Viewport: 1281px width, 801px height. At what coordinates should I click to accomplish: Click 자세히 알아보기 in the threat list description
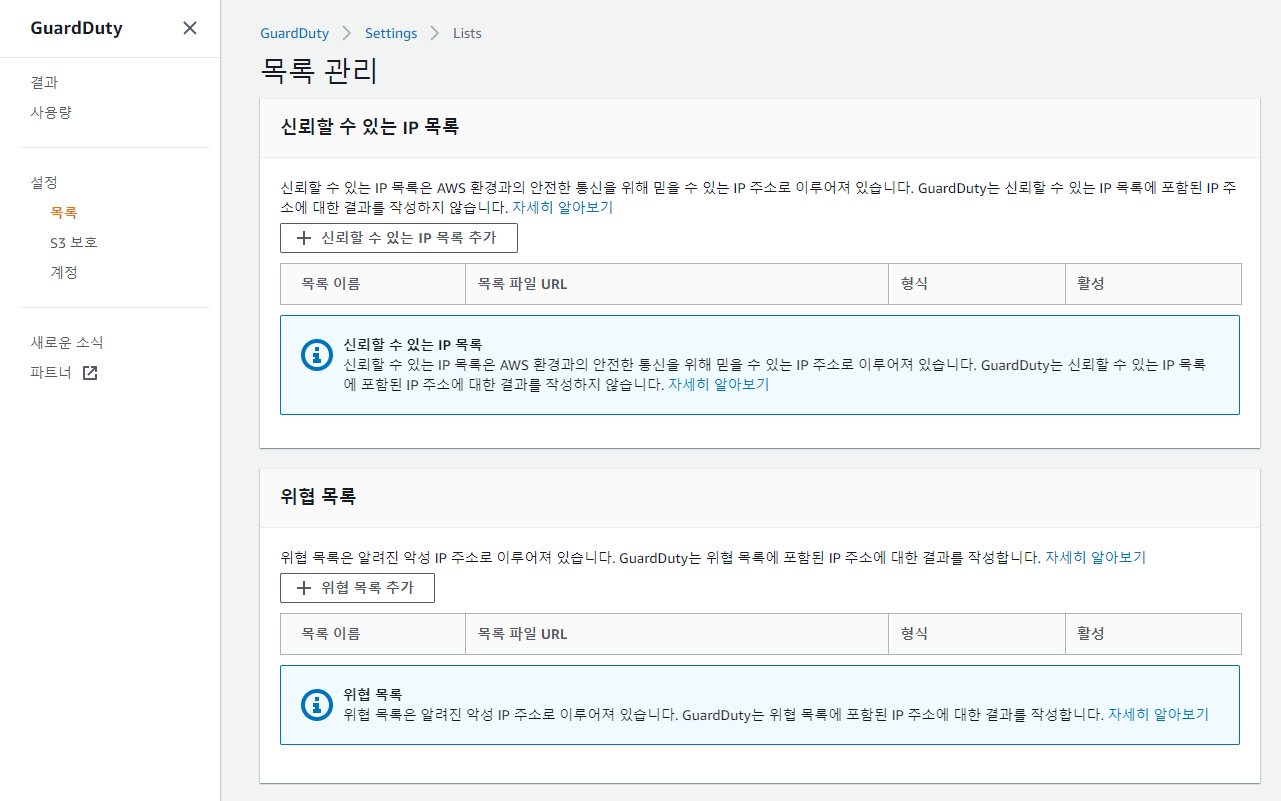[1096, 558]
